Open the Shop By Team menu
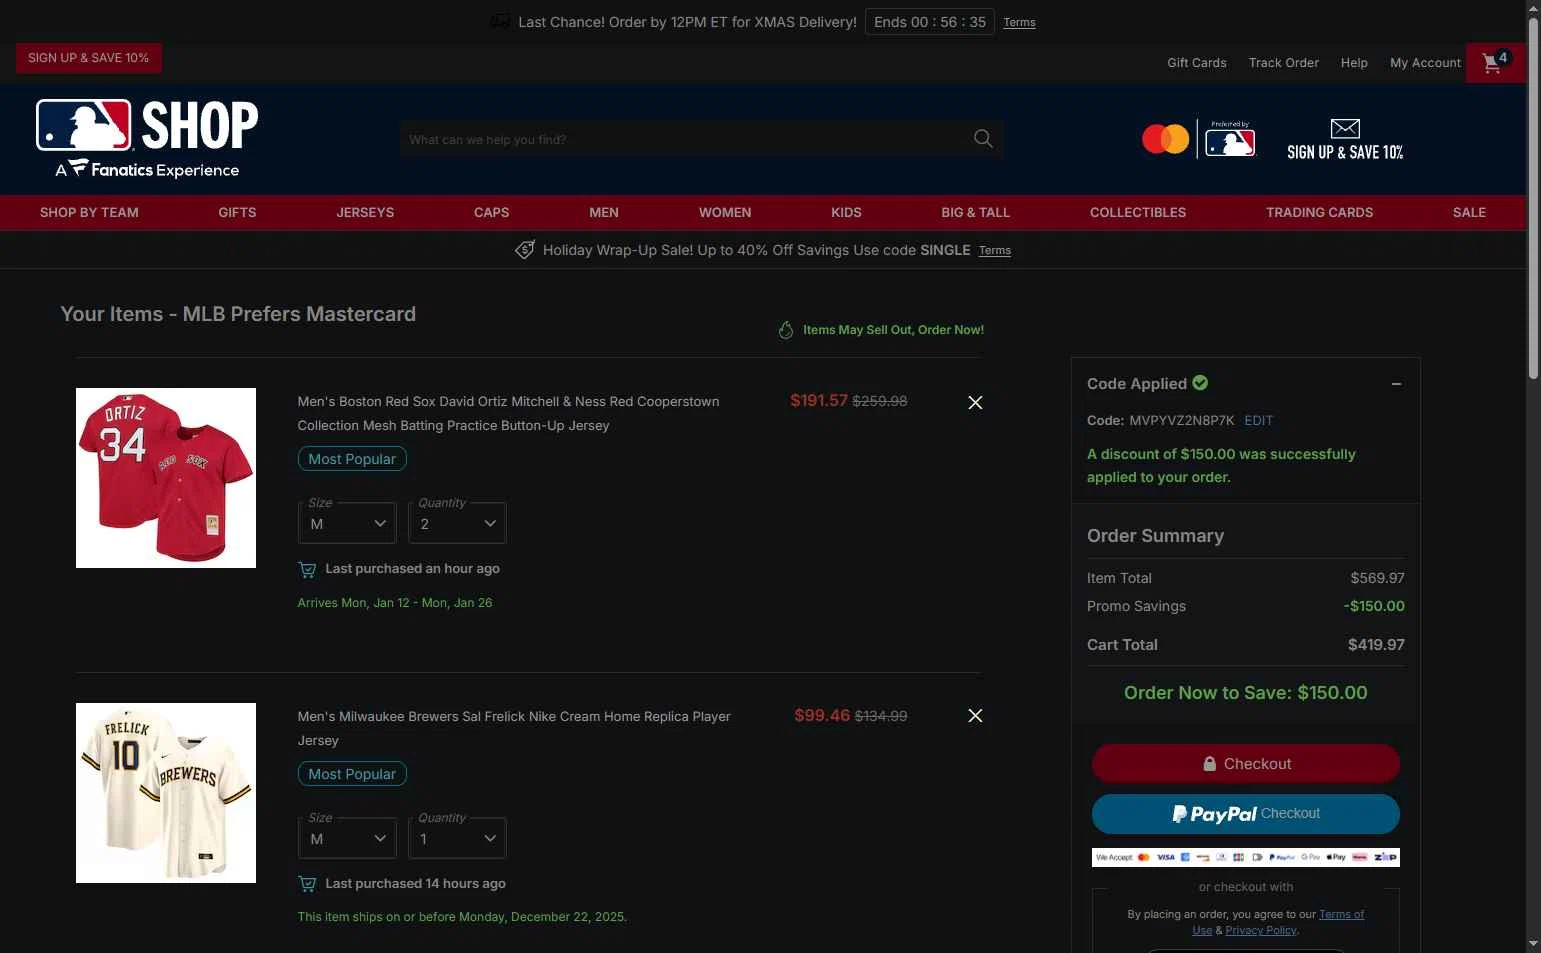 [89, 213]
